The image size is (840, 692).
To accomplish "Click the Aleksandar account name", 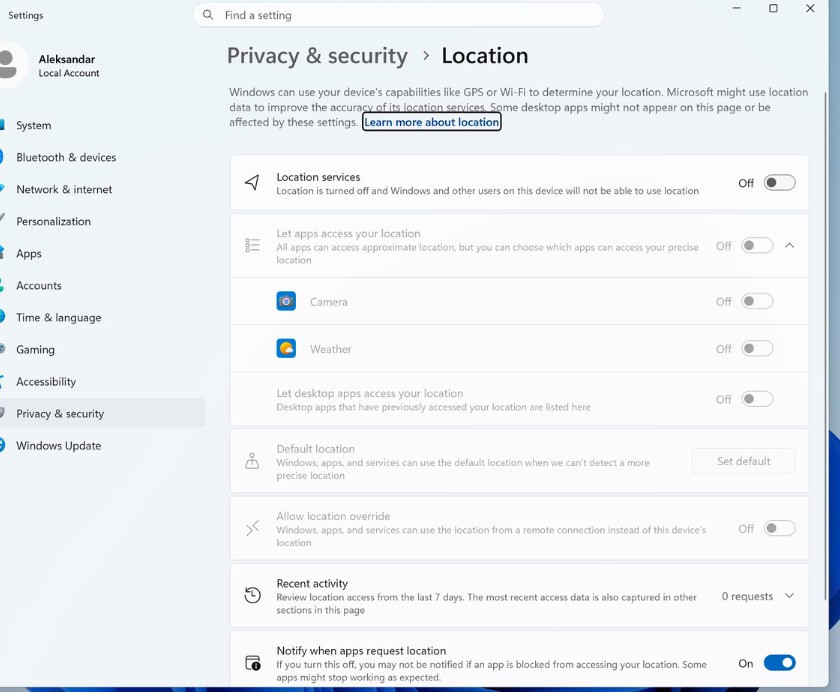I will point(67,59).
